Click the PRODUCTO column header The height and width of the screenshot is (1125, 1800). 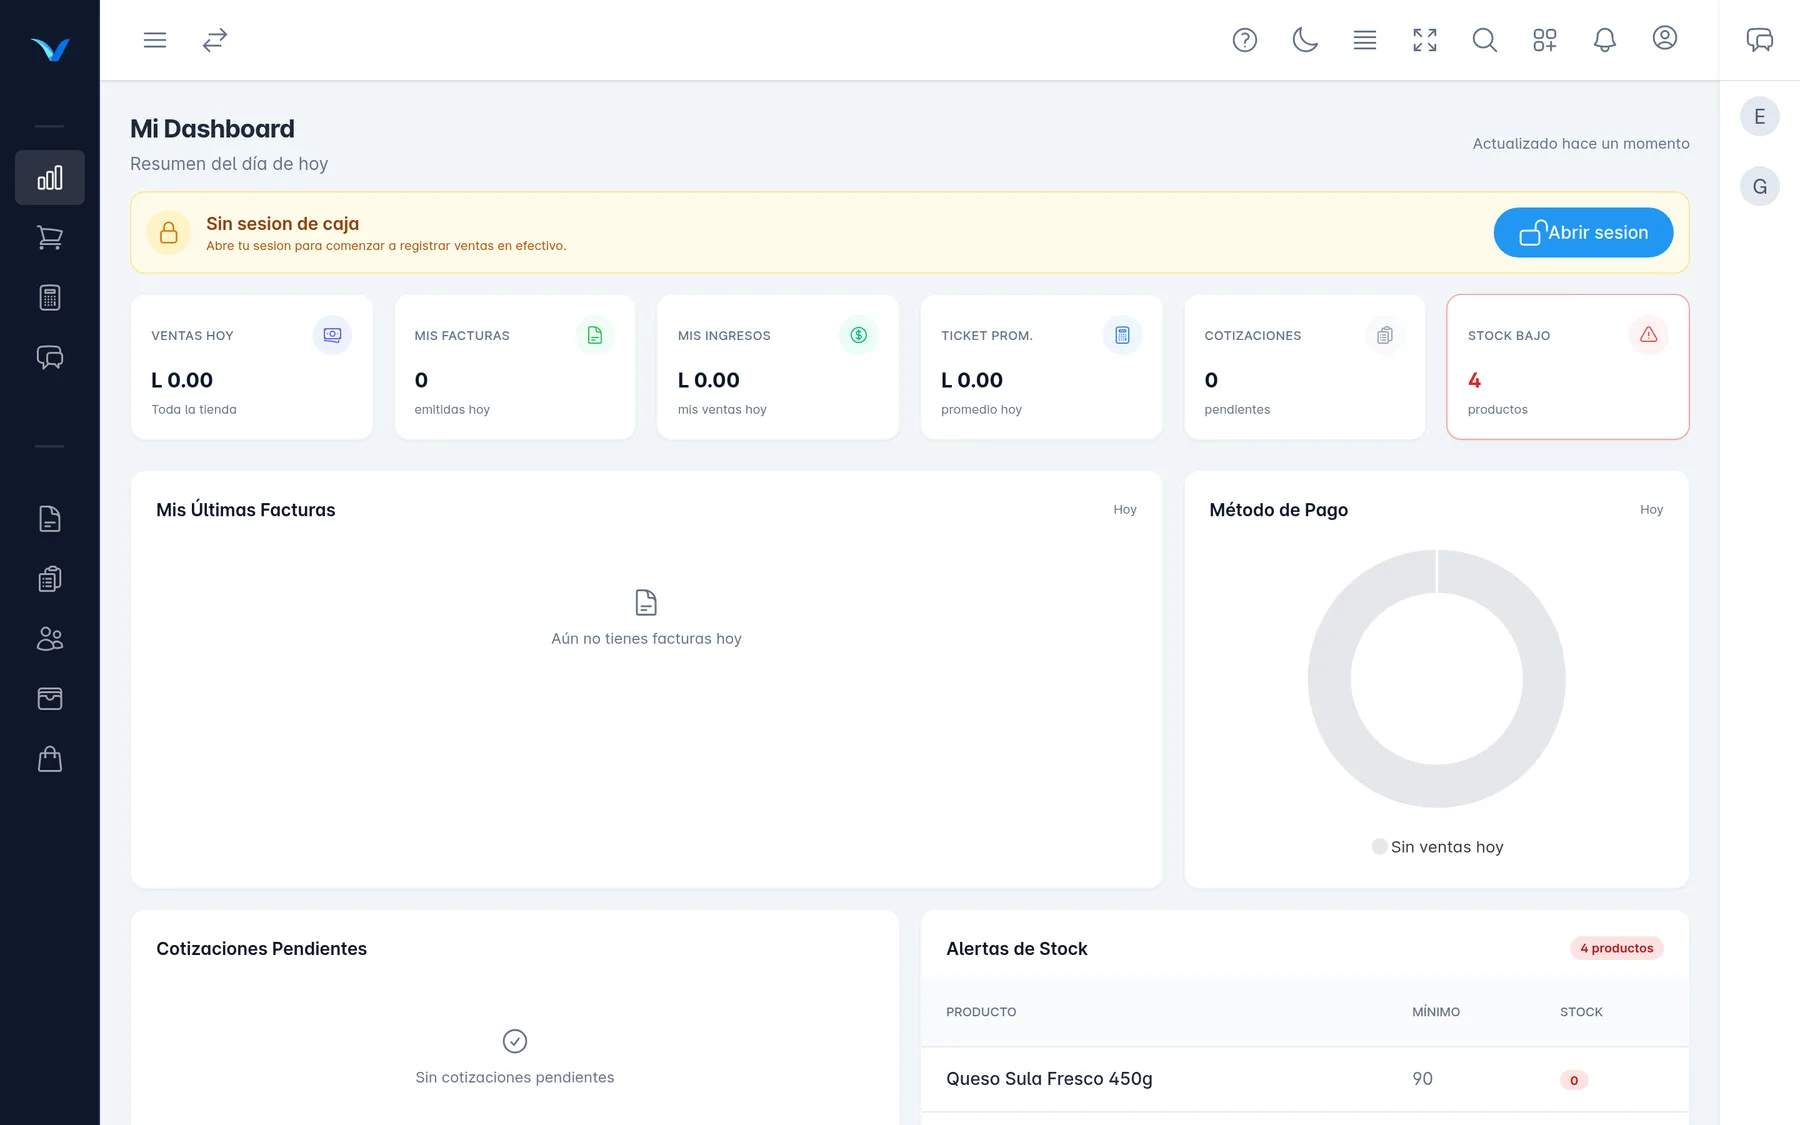(981, 1012)
